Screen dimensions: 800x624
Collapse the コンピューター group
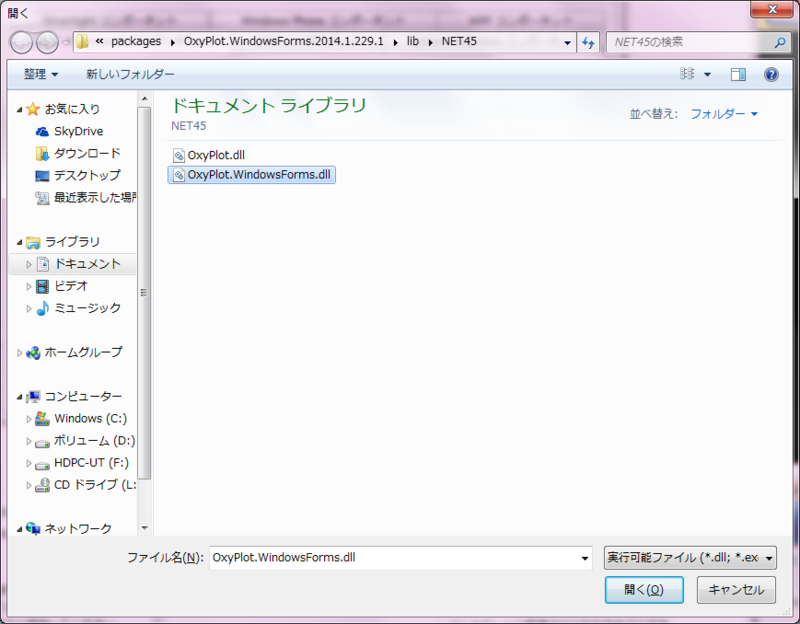(x=19, y=397)
